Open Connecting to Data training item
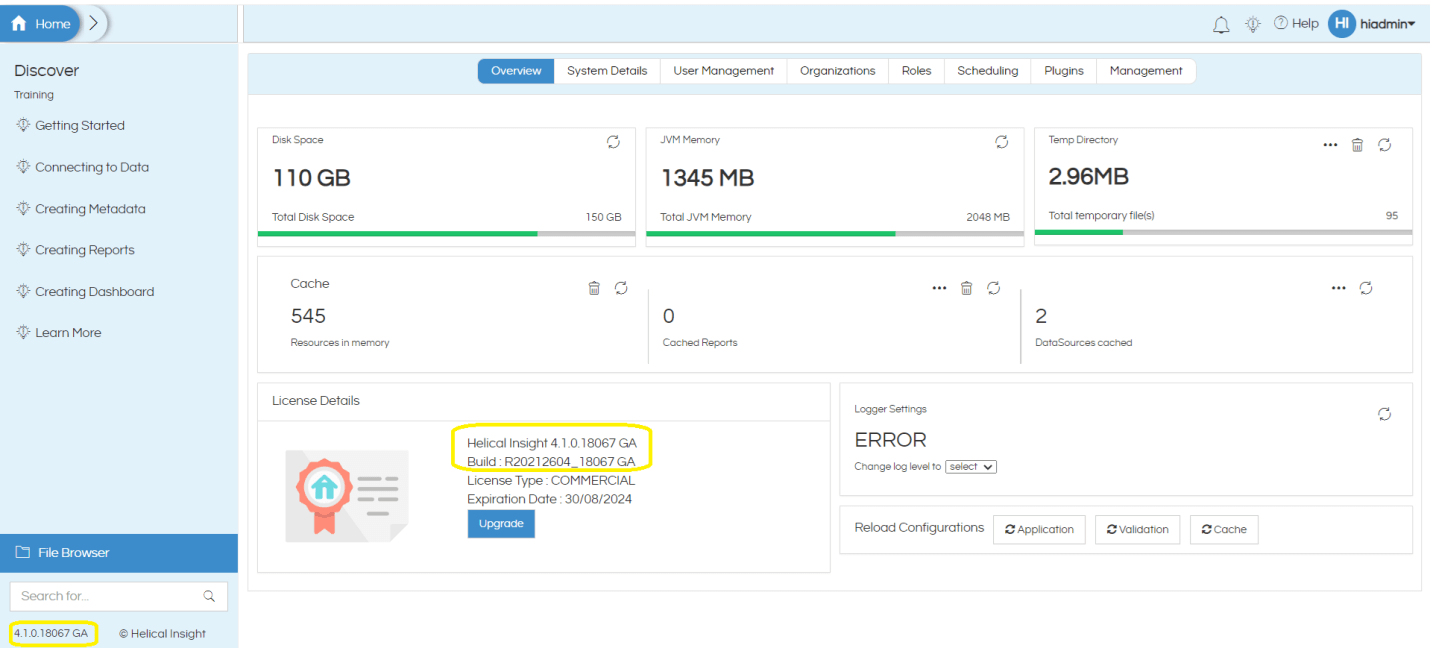 pyautogui.click(x=92, y=167)
